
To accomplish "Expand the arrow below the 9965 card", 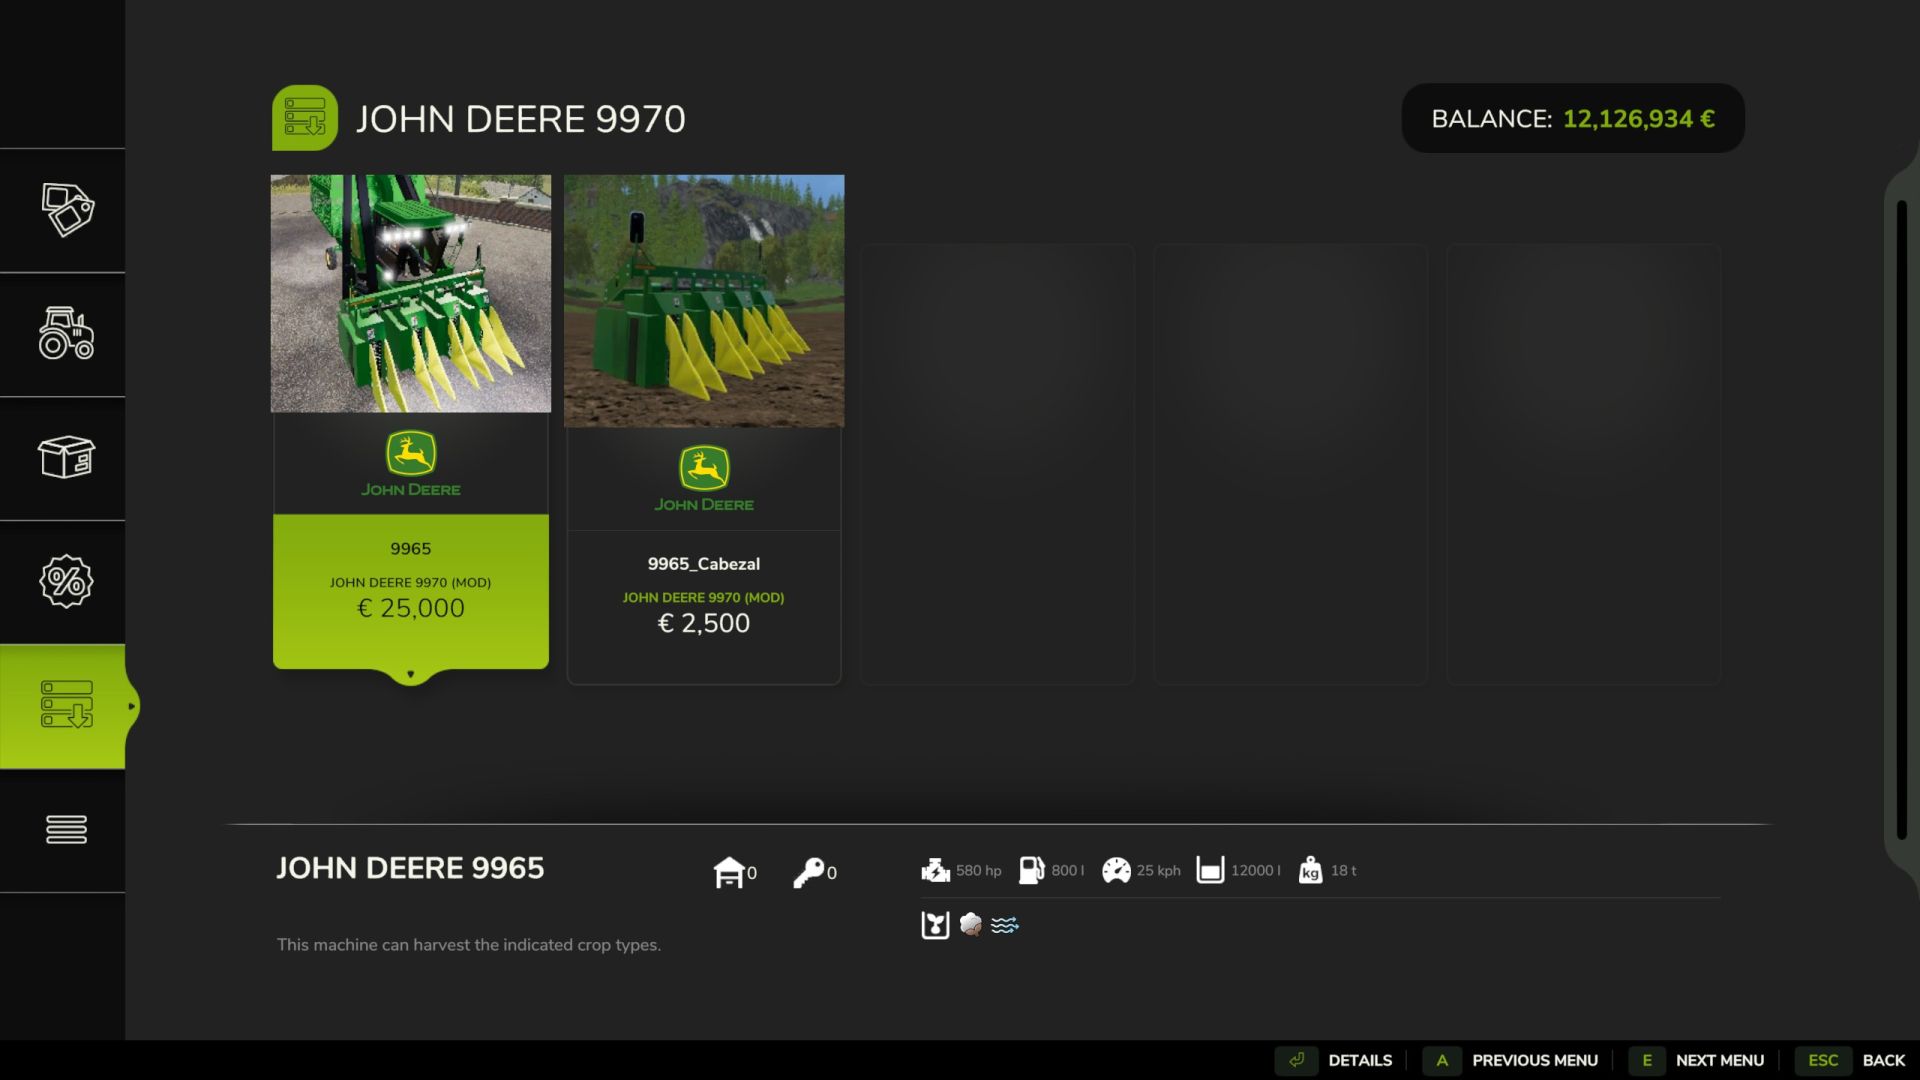I will pyautogui.click(x=410, y=675).
